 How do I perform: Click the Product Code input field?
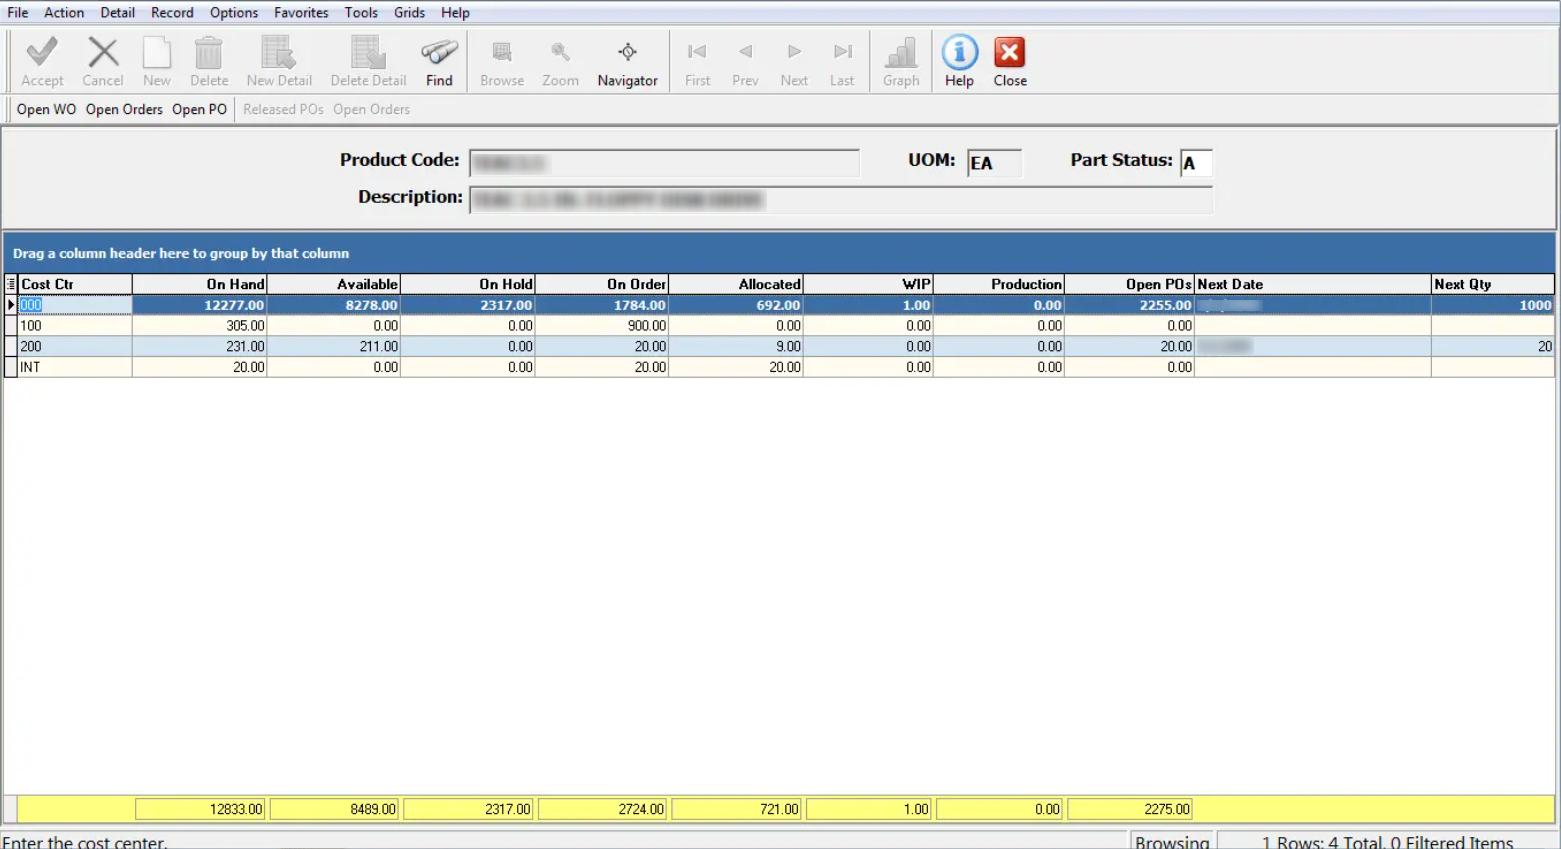point(664,163)
